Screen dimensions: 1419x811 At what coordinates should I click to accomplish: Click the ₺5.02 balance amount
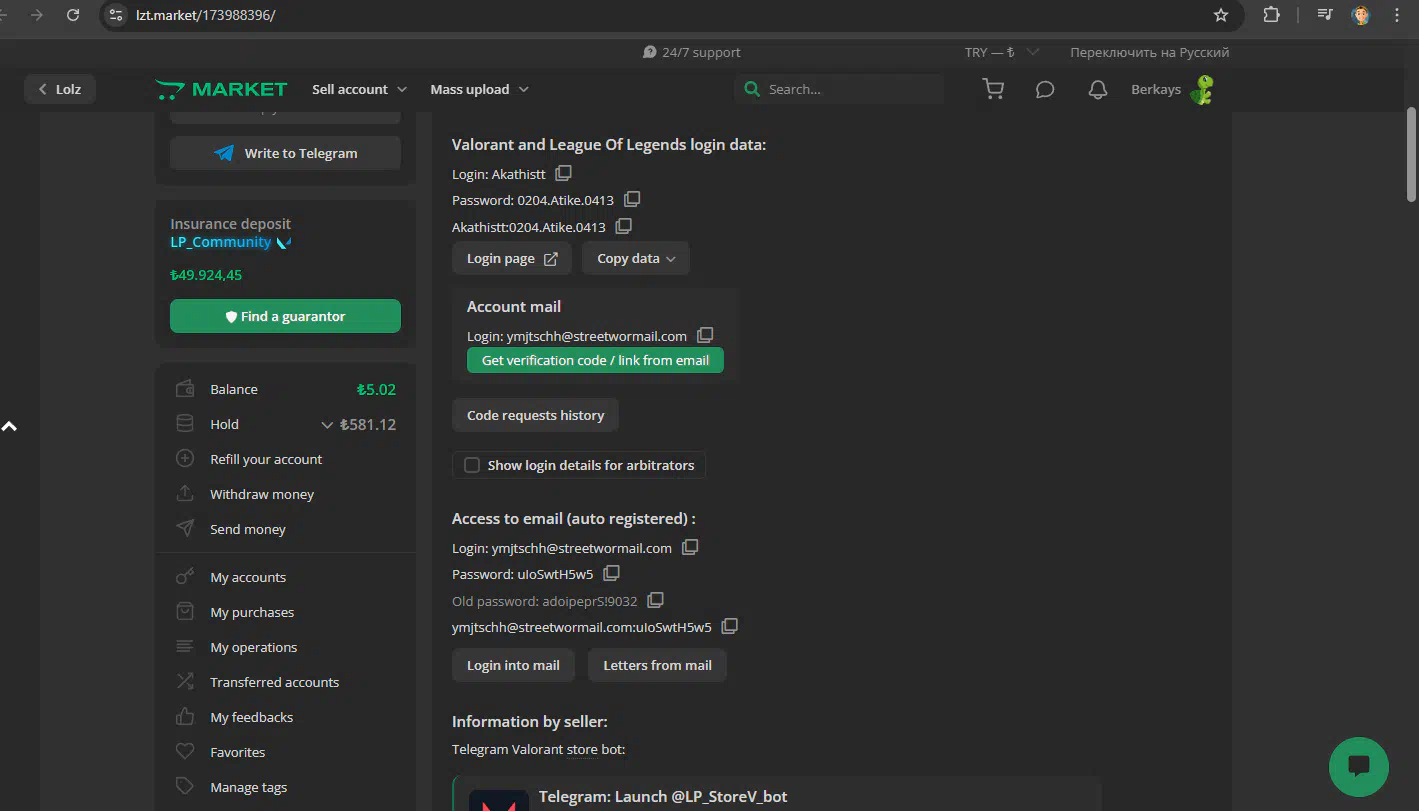pos(376,389)
